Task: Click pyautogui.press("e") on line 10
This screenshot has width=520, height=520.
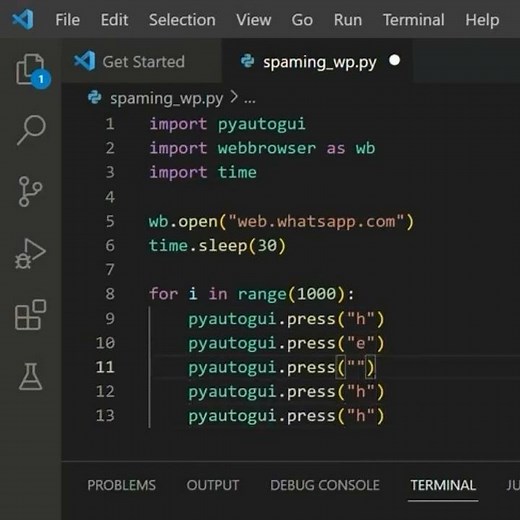Action: point(286,343)
